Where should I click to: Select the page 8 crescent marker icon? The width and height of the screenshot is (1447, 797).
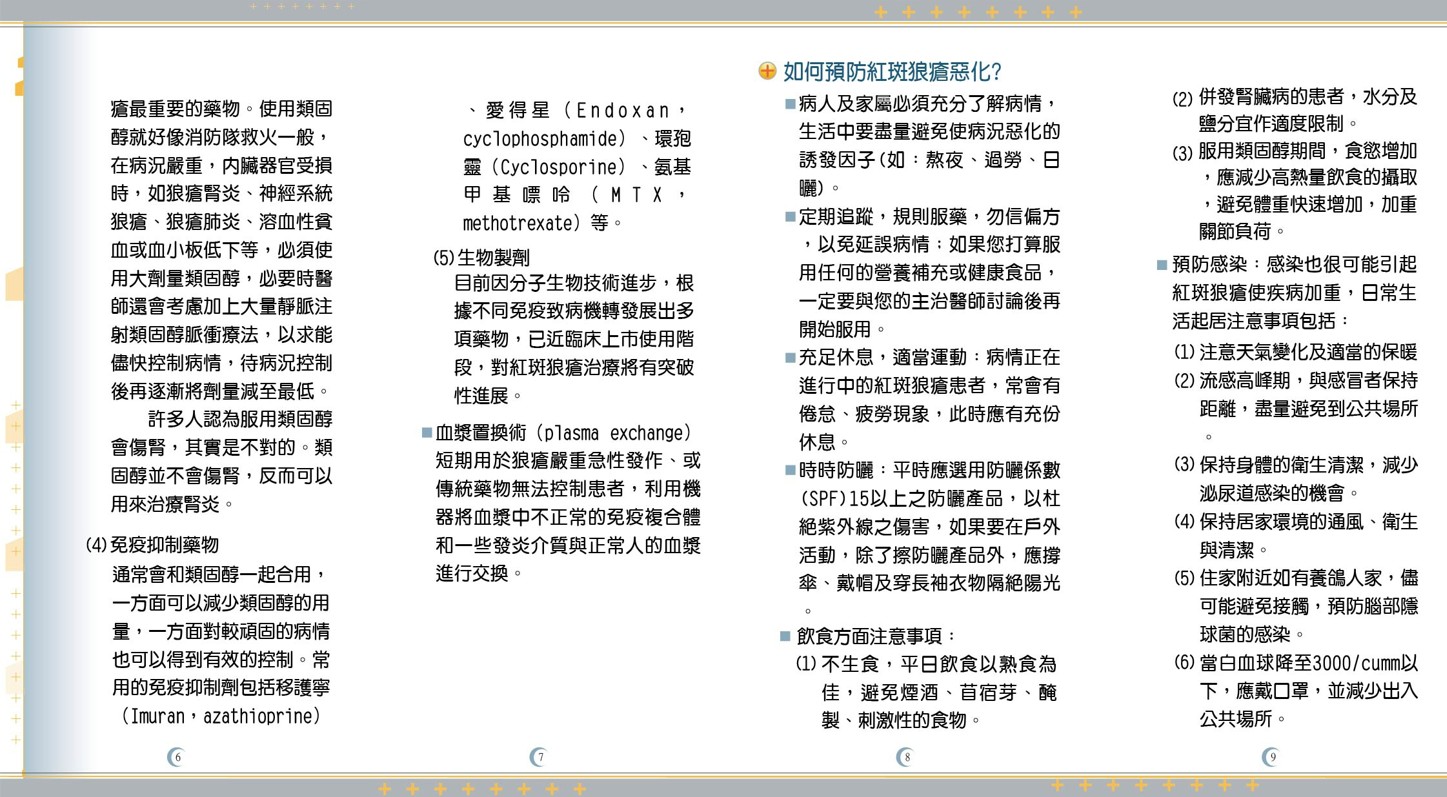(905, 757)
